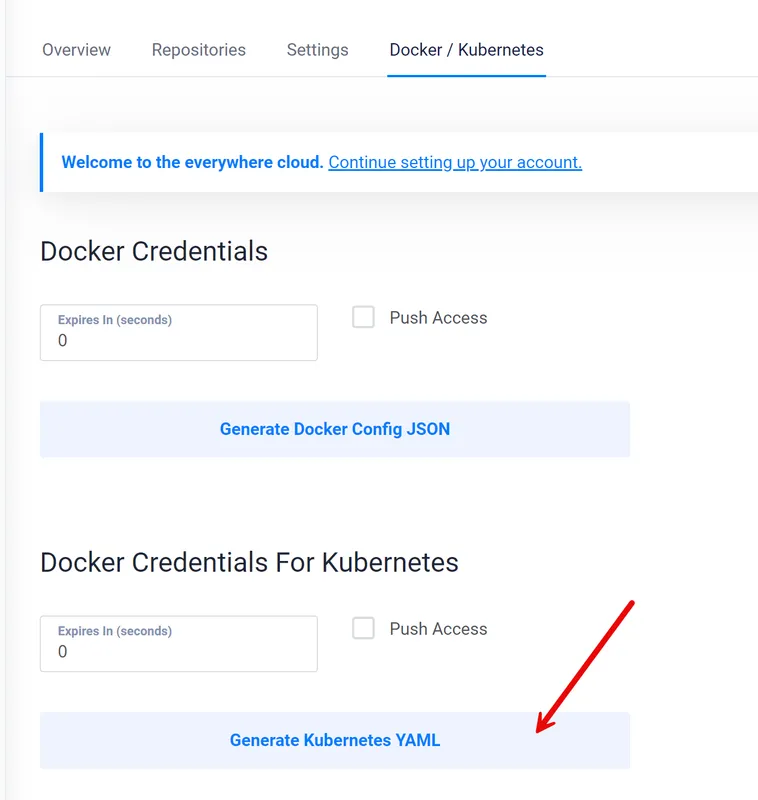Click the Generate Kubernetes YAML button
Viewport: 758px width, 800px height.
334,741
